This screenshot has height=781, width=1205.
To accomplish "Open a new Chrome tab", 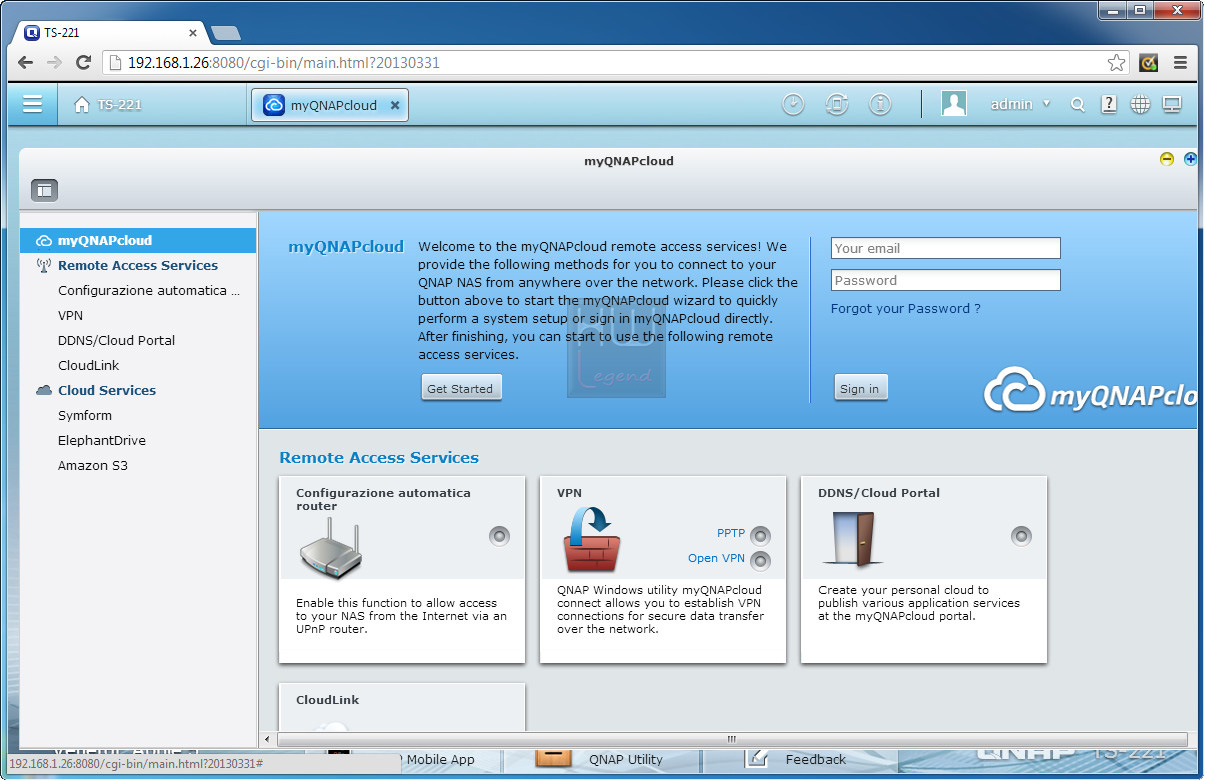I will [x=226, y=33].
